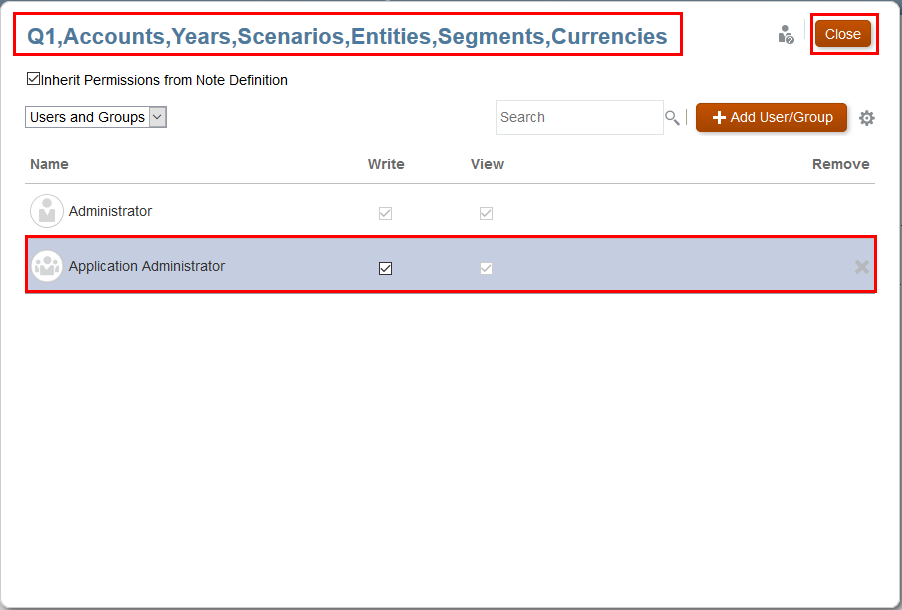Click the Application Administrator group avatar icon
Viewport: 902px width, 610px height.
click(x=47, y=266)
